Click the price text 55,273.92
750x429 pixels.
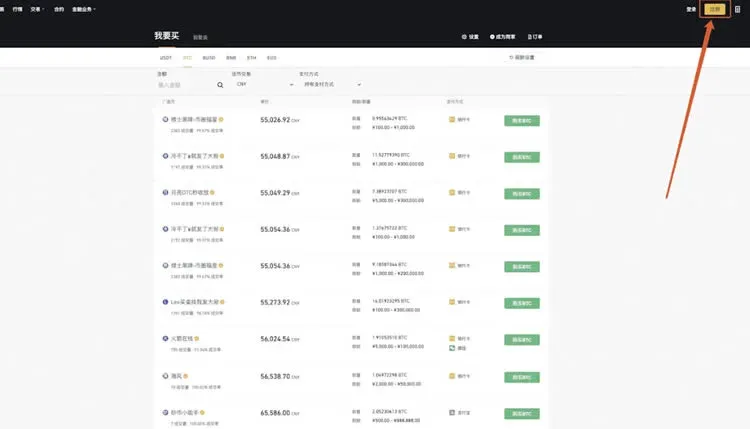click(x=275, y=302)
